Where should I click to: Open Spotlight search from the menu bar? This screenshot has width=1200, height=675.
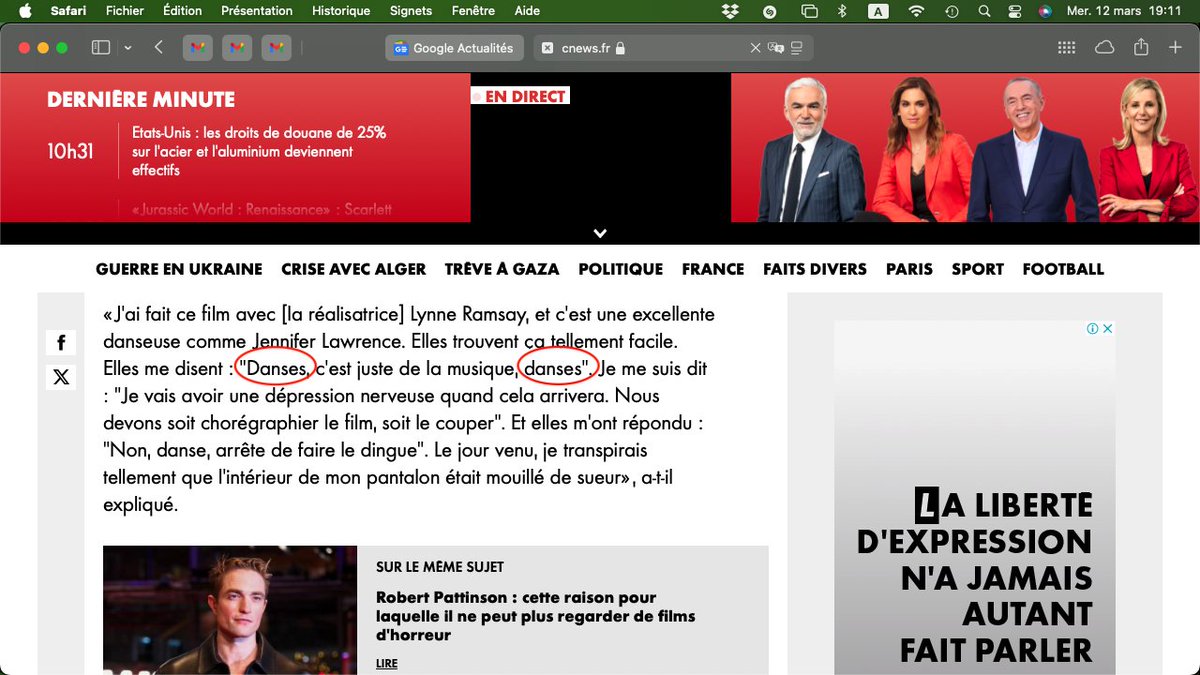click(x=983, y=11)
